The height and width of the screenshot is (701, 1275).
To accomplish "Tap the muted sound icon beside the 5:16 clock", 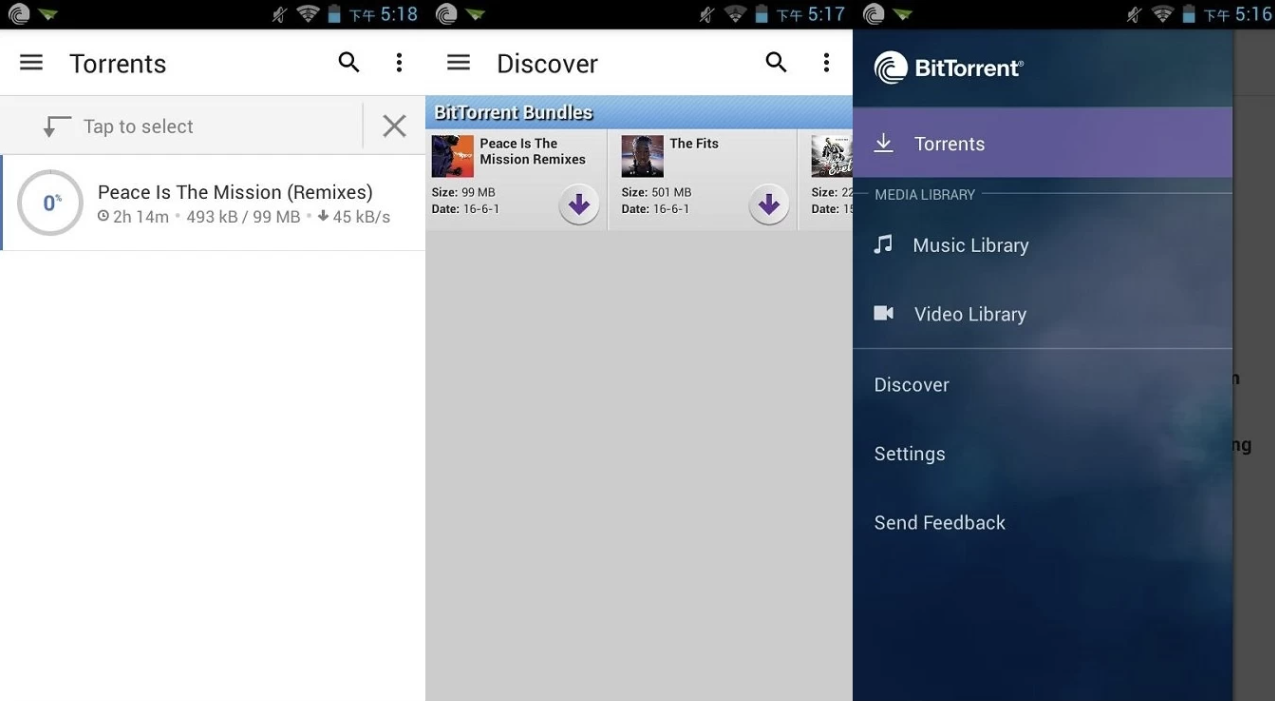I will 1133,14.
